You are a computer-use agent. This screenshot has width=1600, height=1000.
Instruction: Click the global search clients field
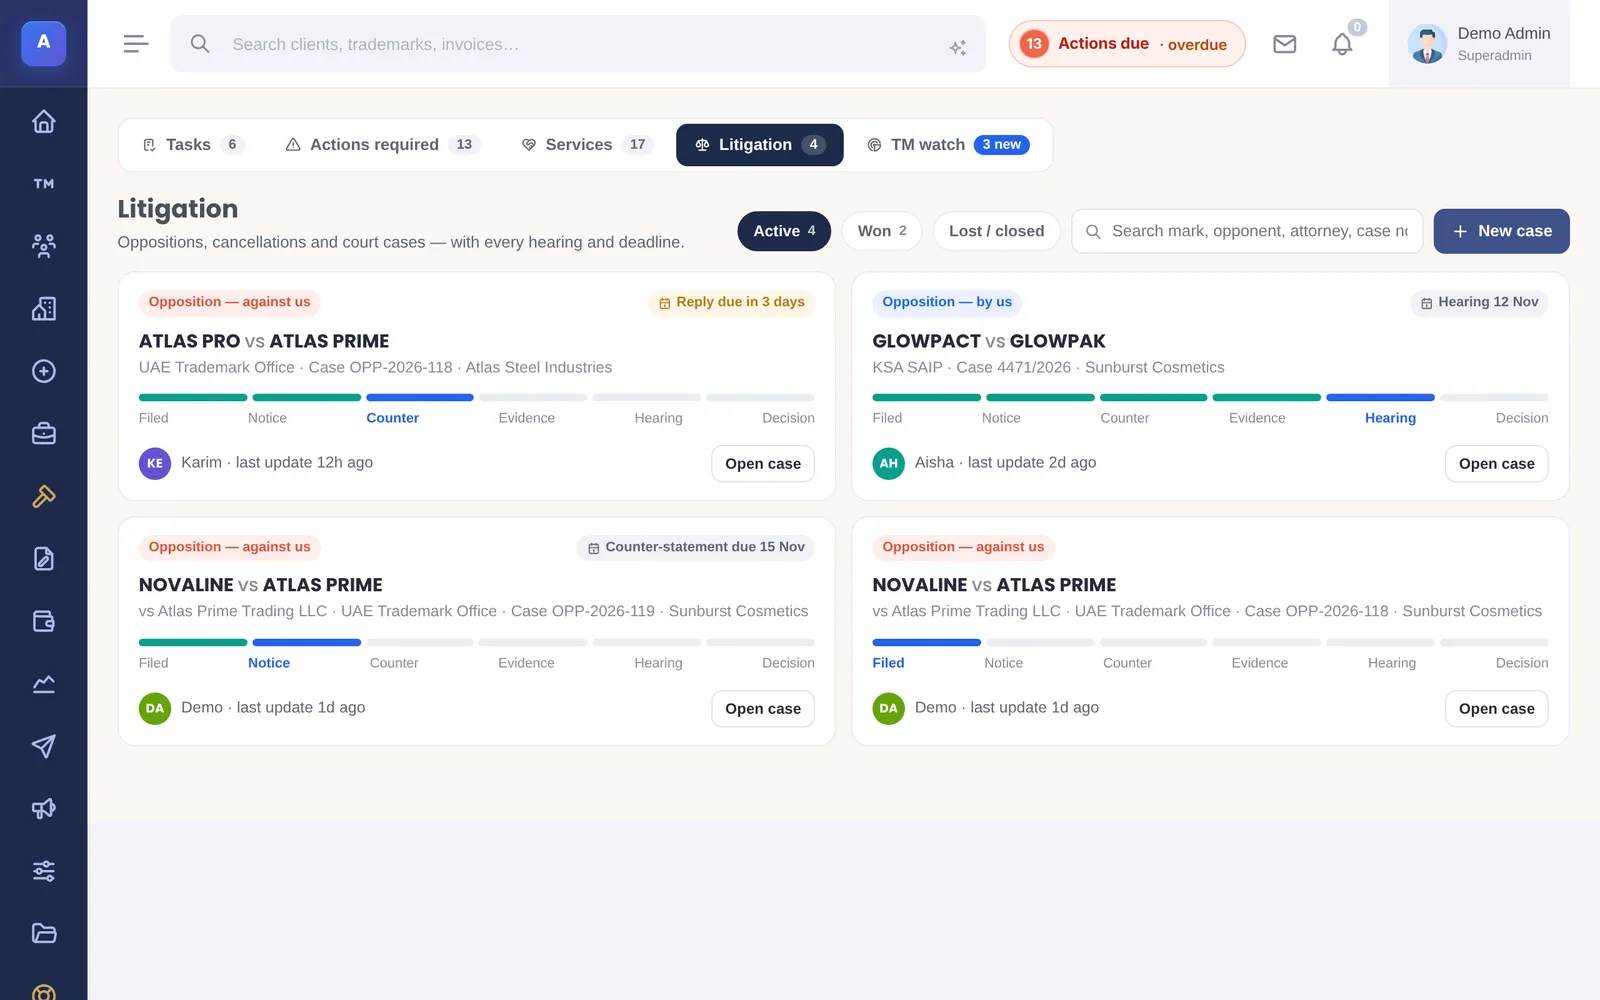coord(578,44)
